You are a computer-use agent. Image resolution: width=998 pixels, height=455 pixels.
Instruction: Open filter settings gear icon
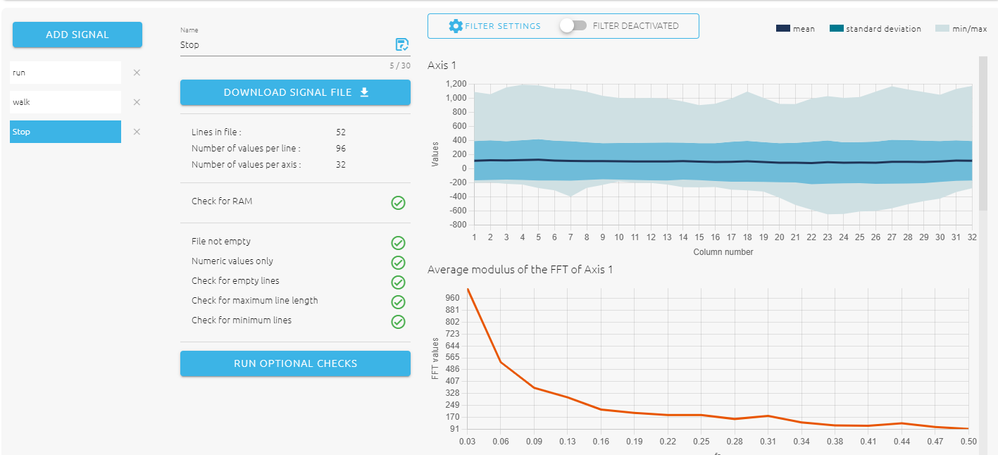pyautogui.click(x=455, y=26)
